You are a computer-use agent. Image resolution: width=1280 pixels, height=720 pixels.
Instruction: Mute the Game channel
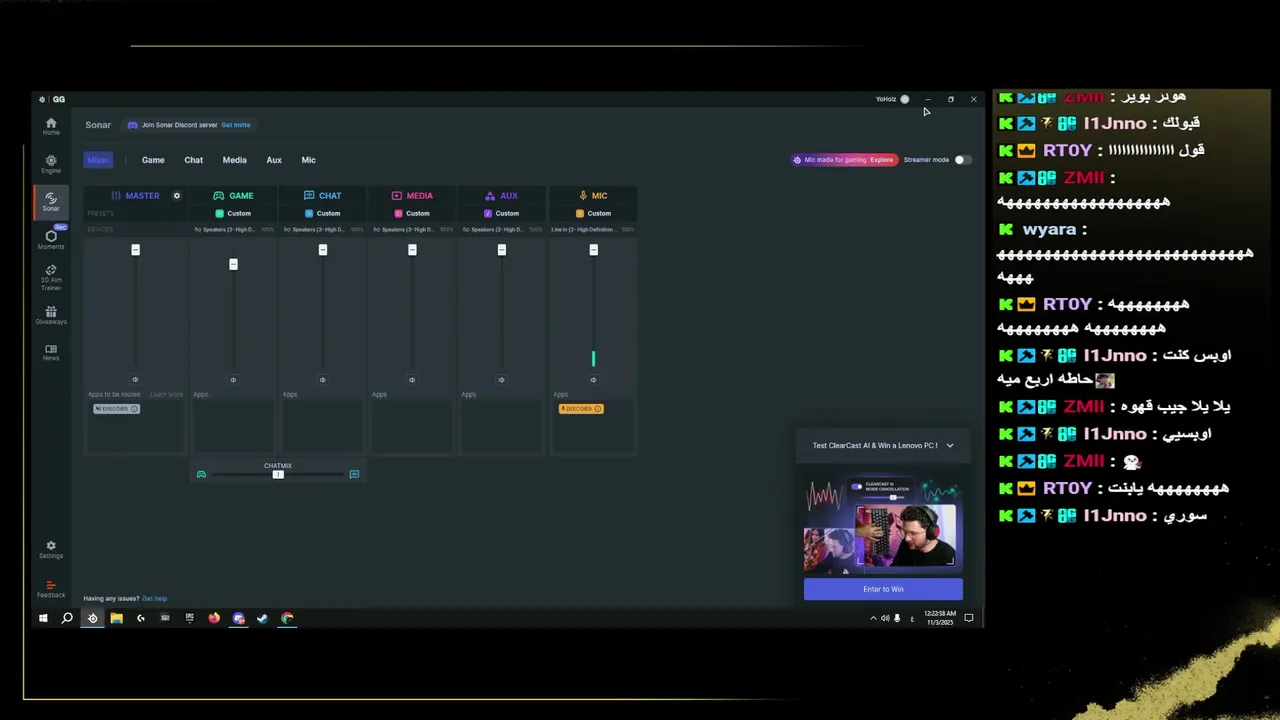(x=233, y=379)
